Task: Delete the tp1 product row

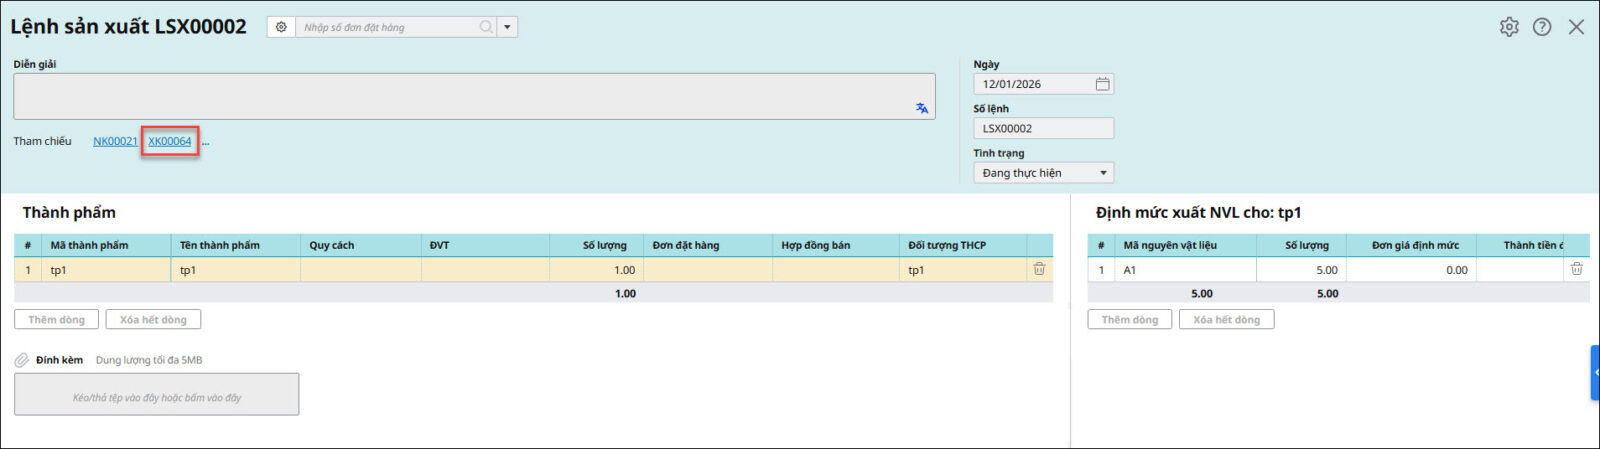Action: (1039, 269)
